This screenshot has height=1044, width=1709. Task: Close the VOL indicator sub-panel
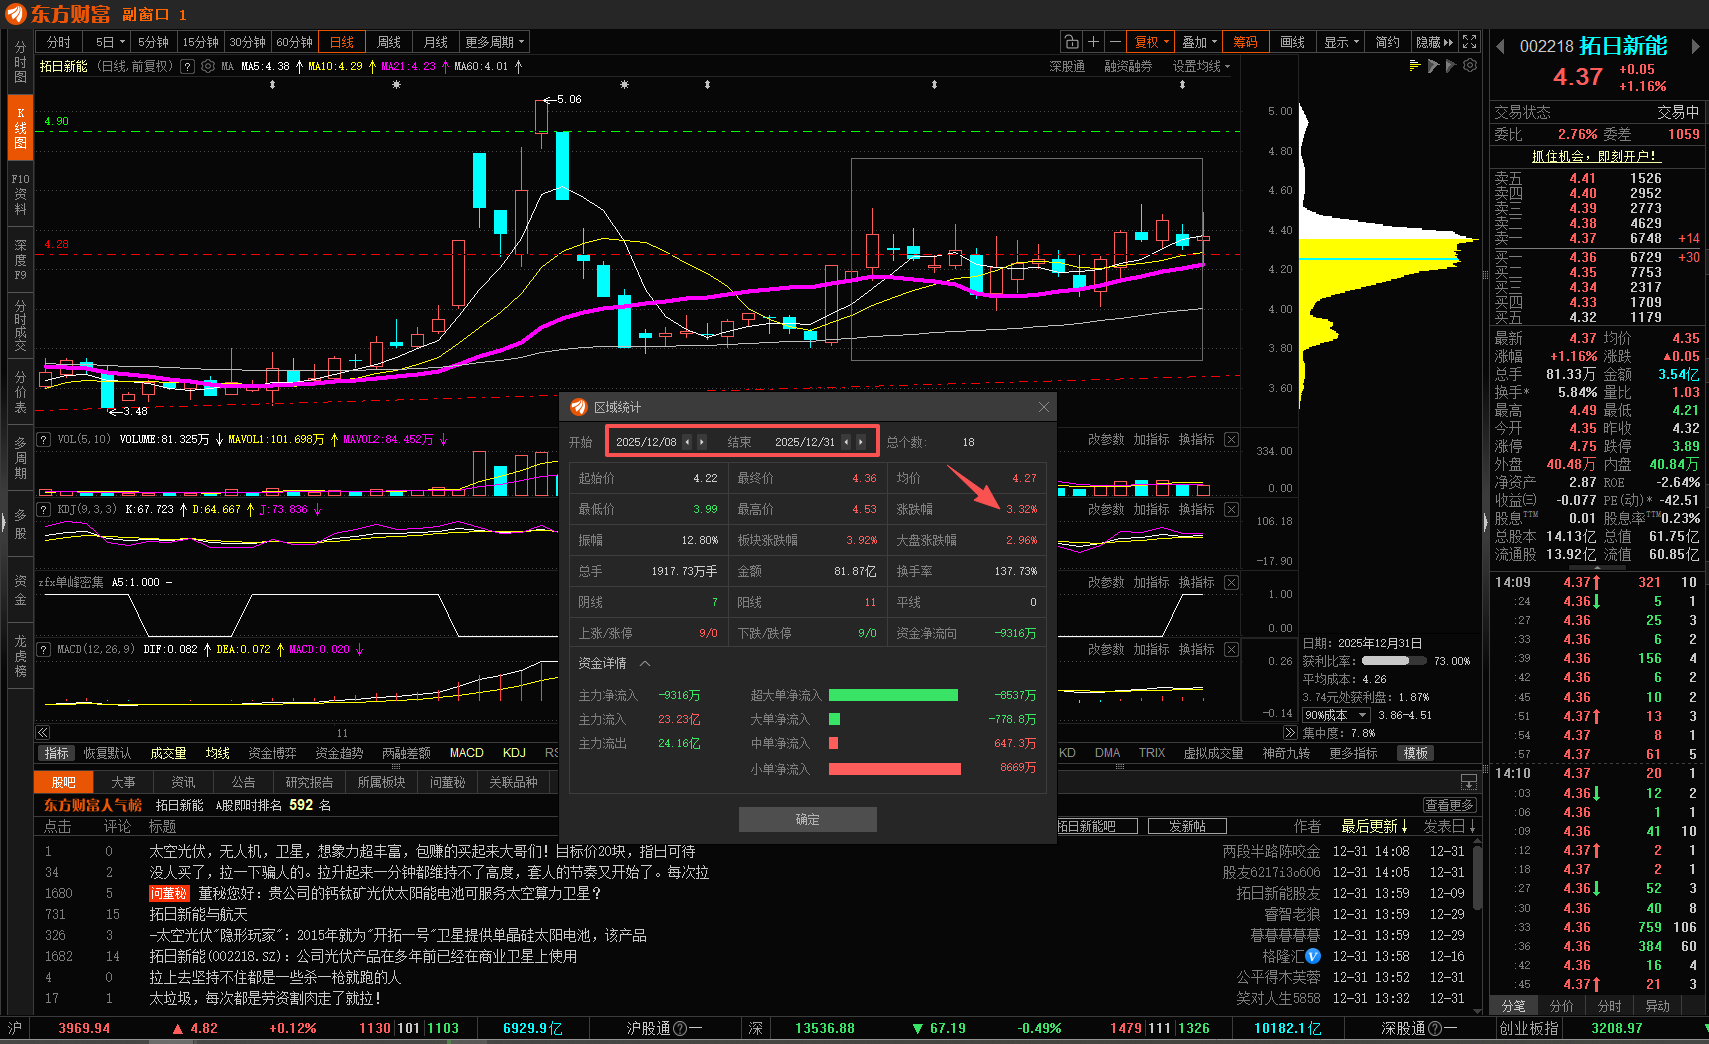(x=1231, y=440)
